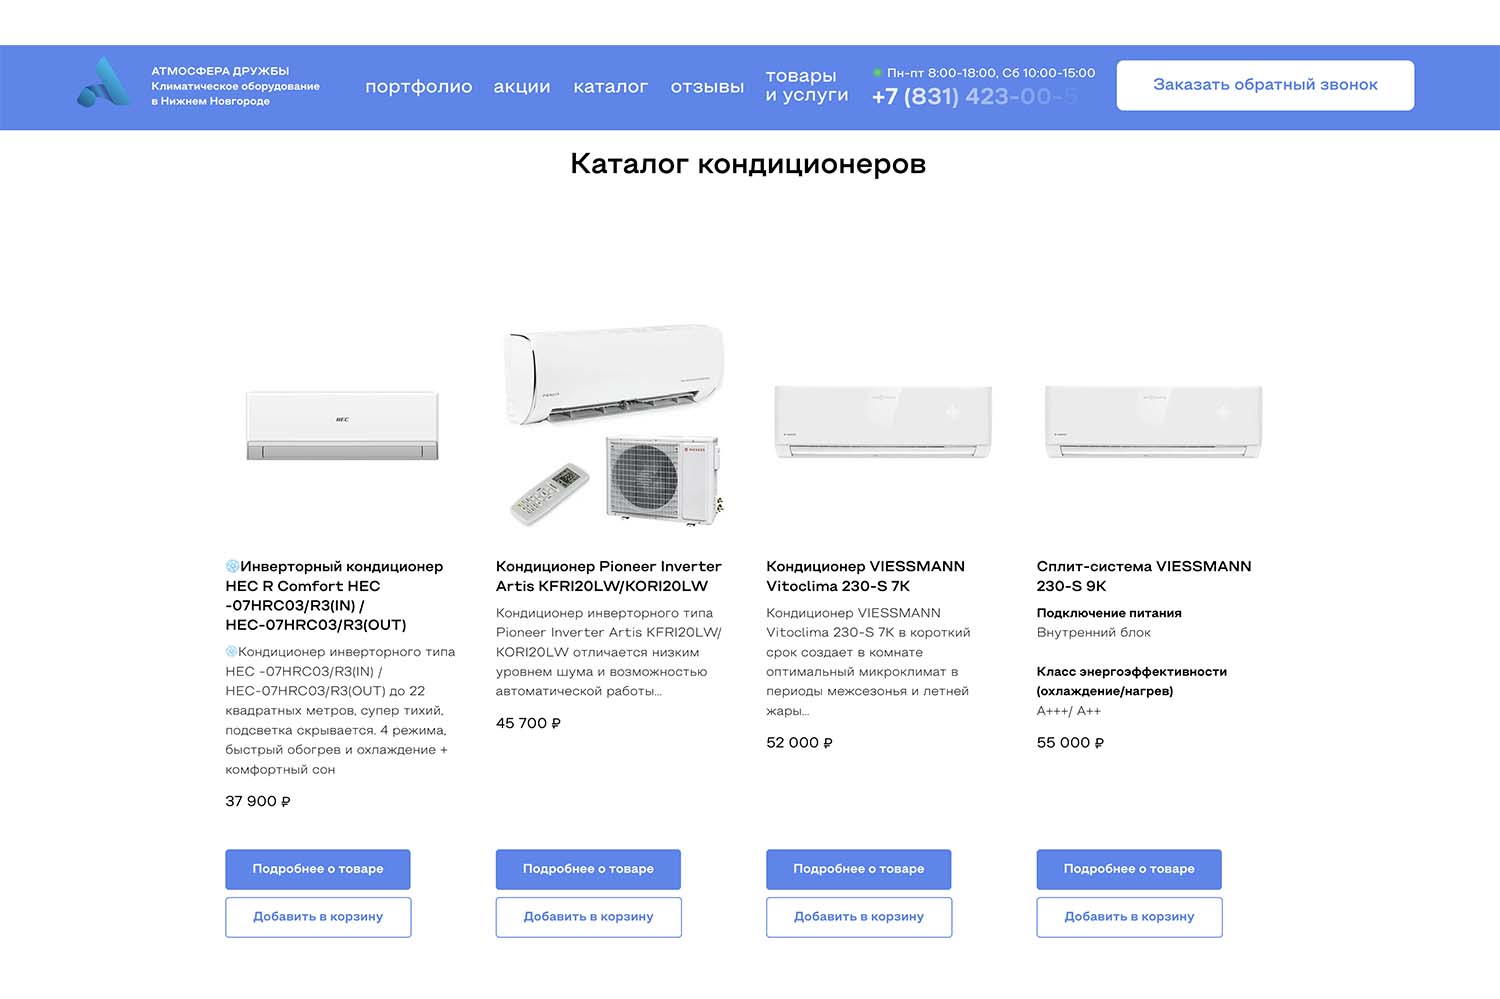The width and height of the screenshot is (1500, 999).
Task: Select товары и услуги in header
Action: coord(806,85)
